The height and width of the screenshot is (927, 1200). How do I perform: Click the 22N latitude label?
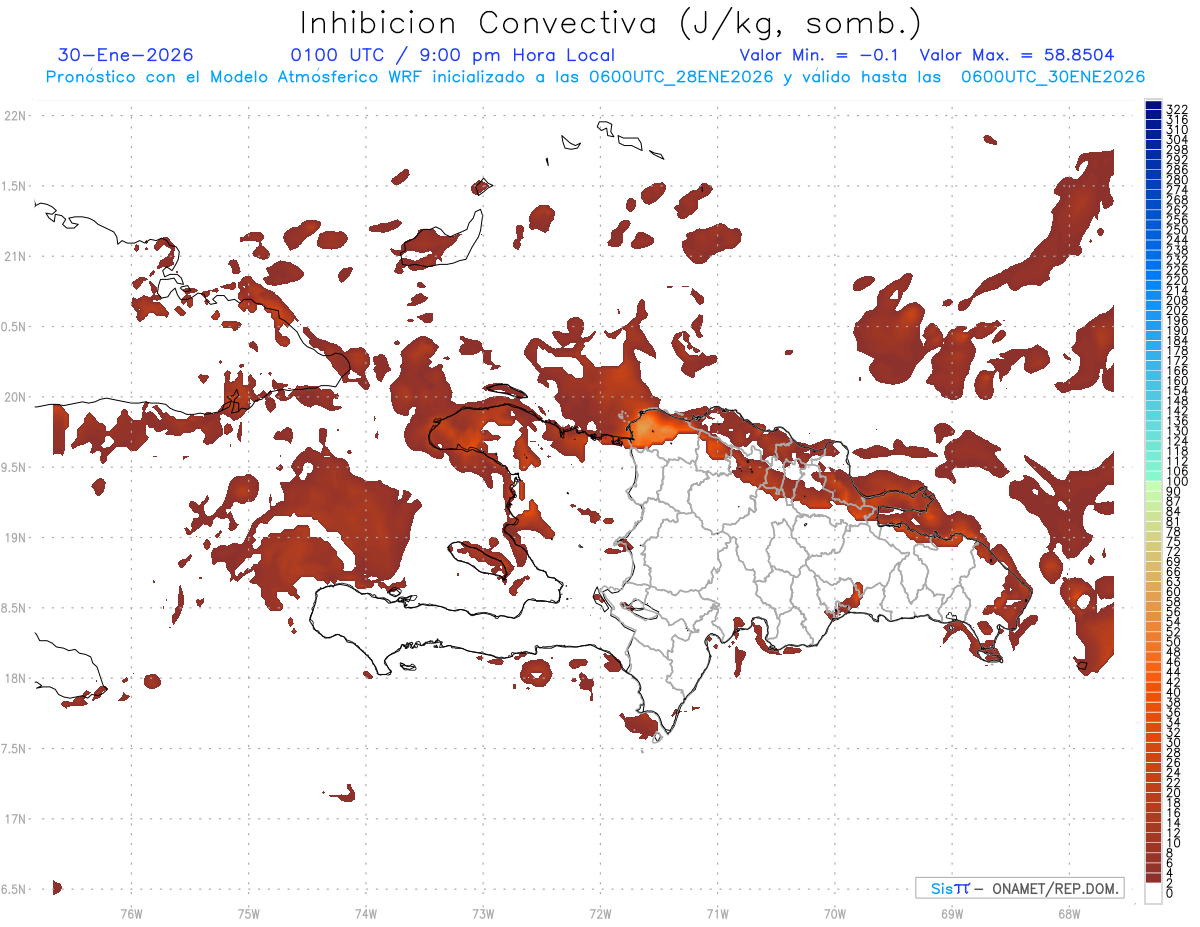[x=15, y=115]
